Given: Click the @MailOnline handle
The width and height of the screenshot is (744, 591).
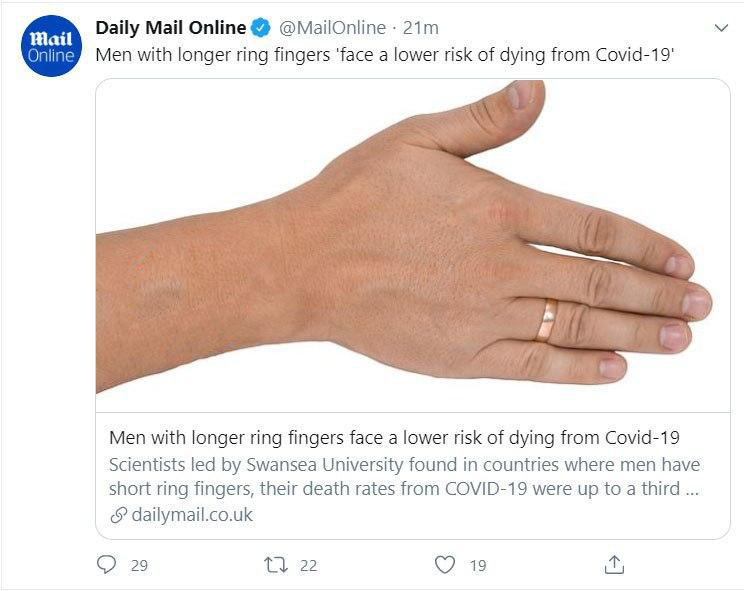Looking at the screenshot, I should coord(332,28).
